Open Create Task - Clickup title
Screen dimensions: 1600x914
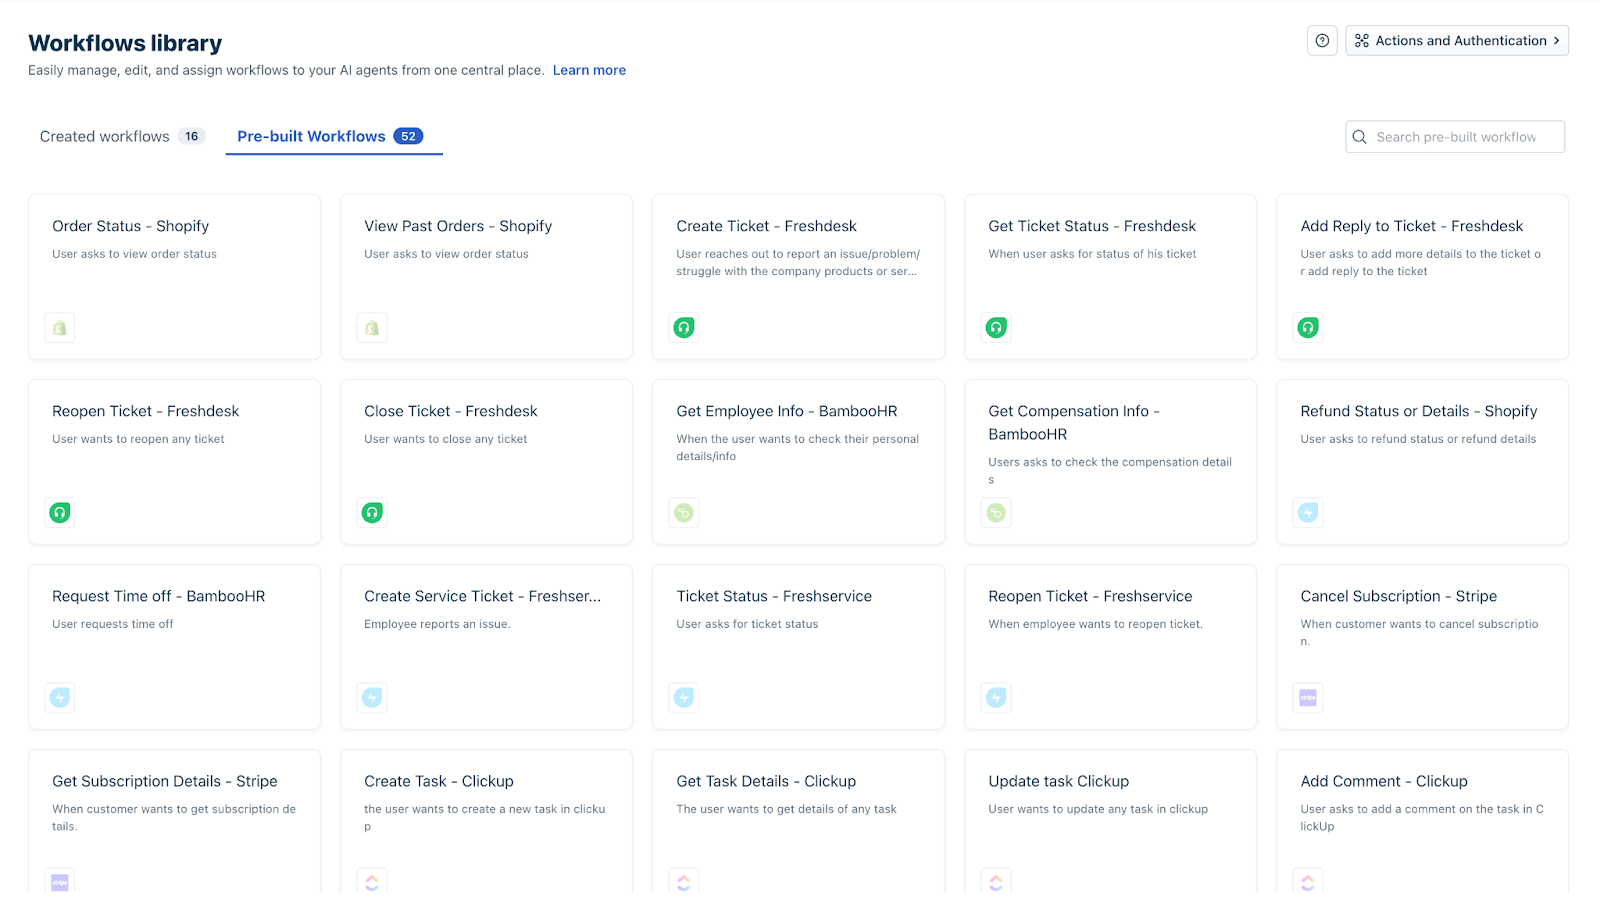439,781
